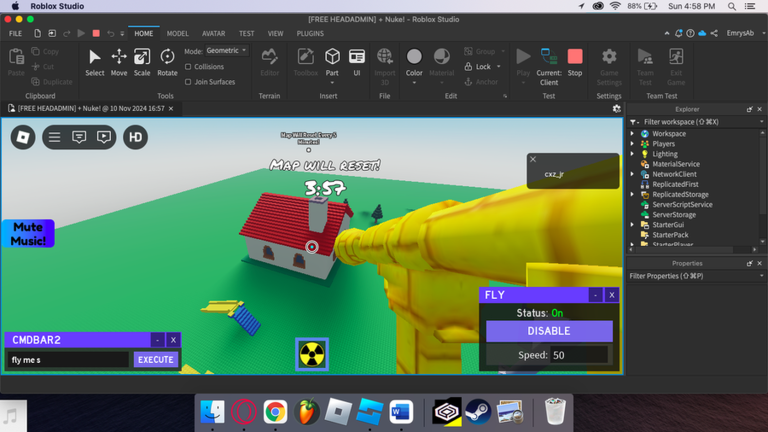Click the Filter workspace search field
This screenshot has height=432, width=768.
point(699,122)
